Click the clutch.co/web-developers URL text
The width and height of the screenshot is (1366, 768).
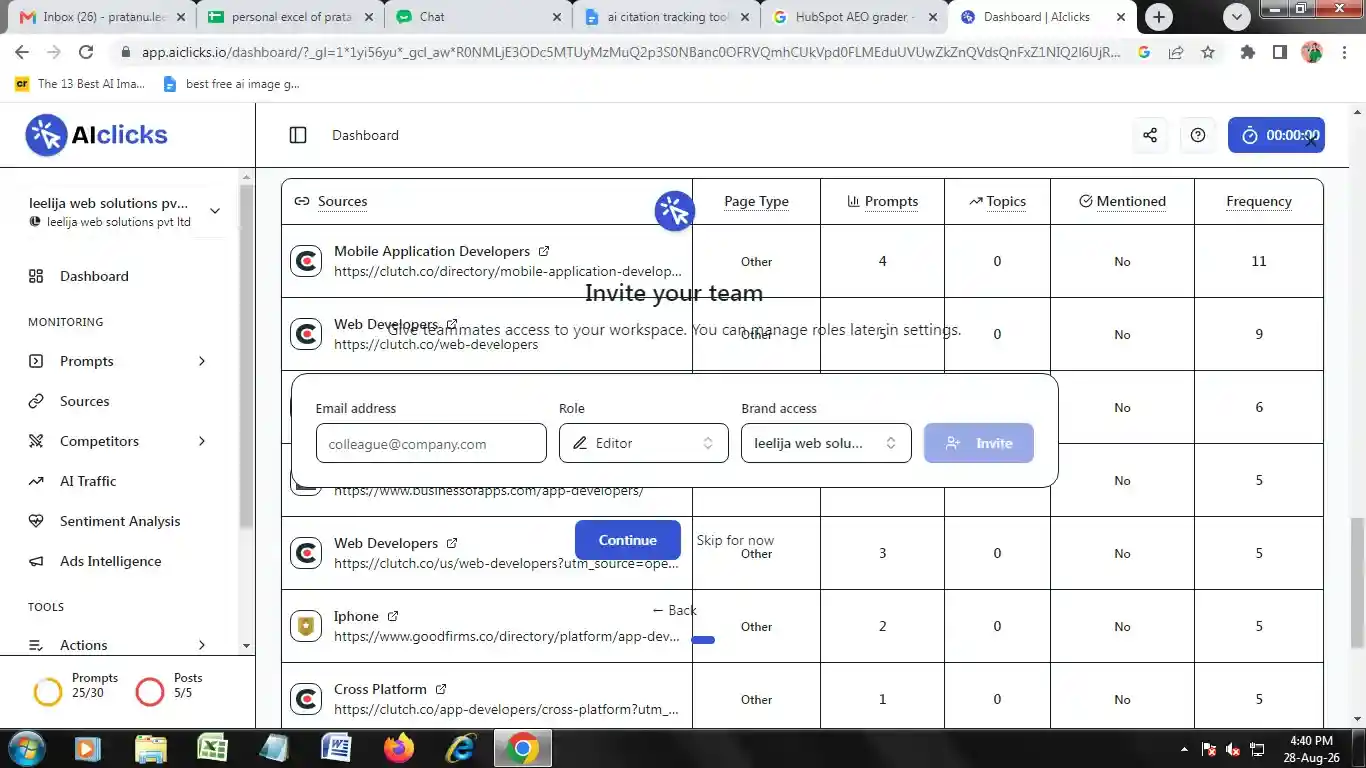(436, 344)
